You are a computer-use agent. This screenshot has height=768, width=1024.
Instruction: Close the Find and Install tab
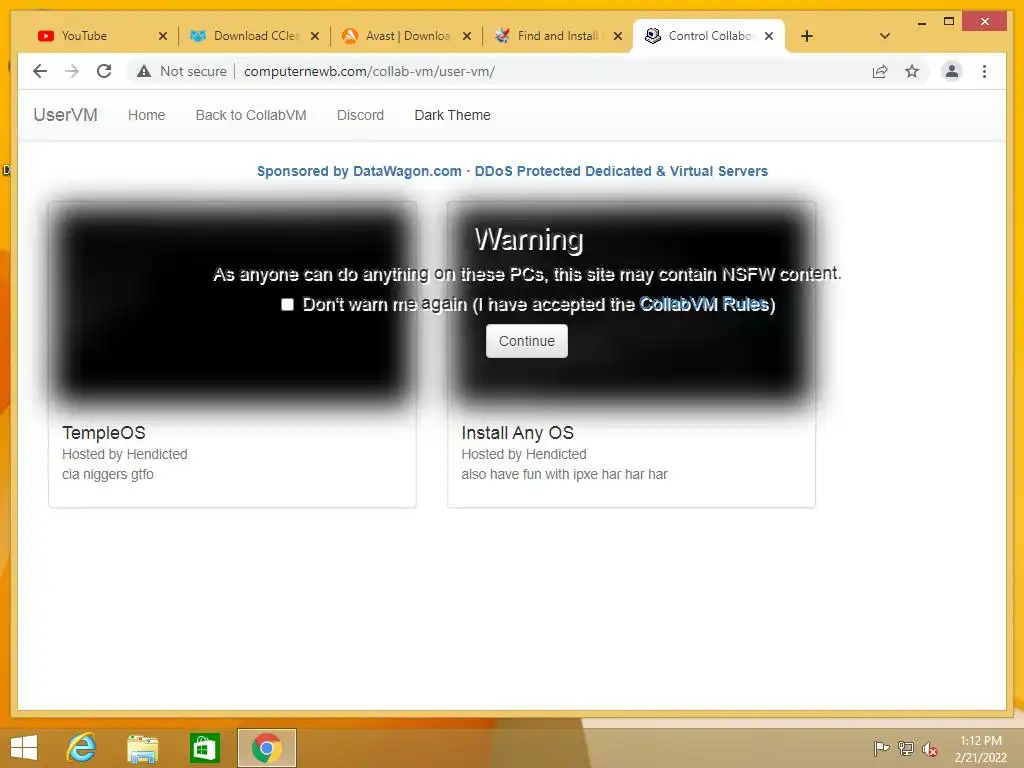point(618,36)
